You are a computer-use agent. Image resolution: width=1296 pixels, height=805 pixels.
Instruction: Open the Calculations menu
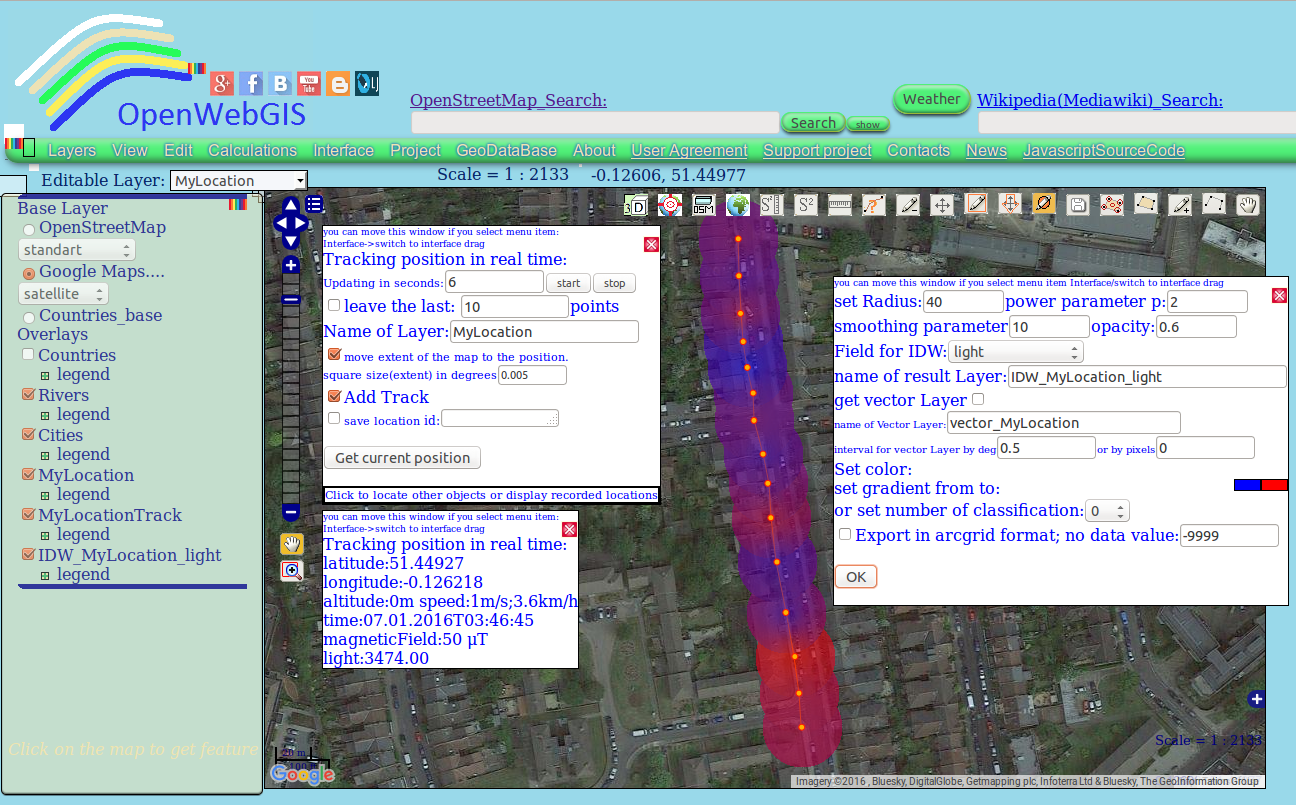pos(252,151)
